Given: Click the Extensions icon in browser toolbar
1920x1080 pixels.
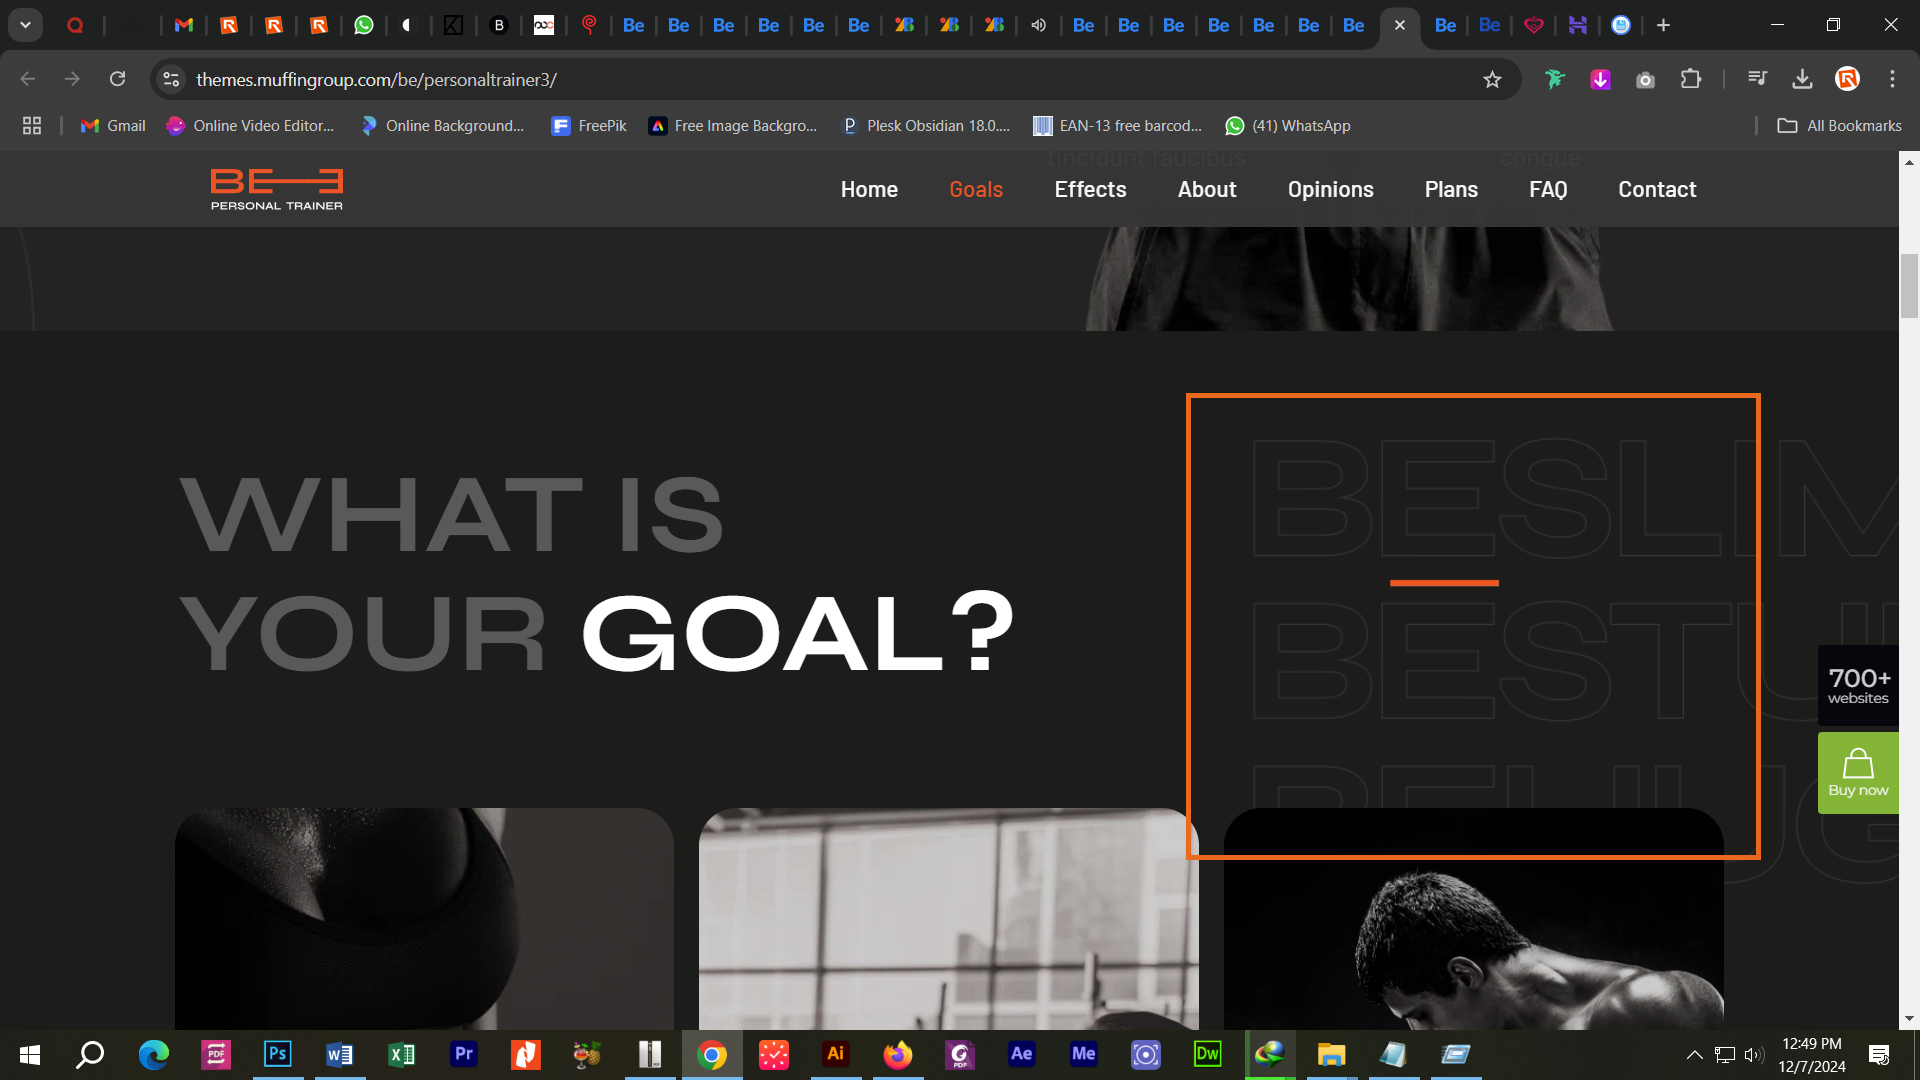Looking at the screenshot, I should tap(1691, 79).
